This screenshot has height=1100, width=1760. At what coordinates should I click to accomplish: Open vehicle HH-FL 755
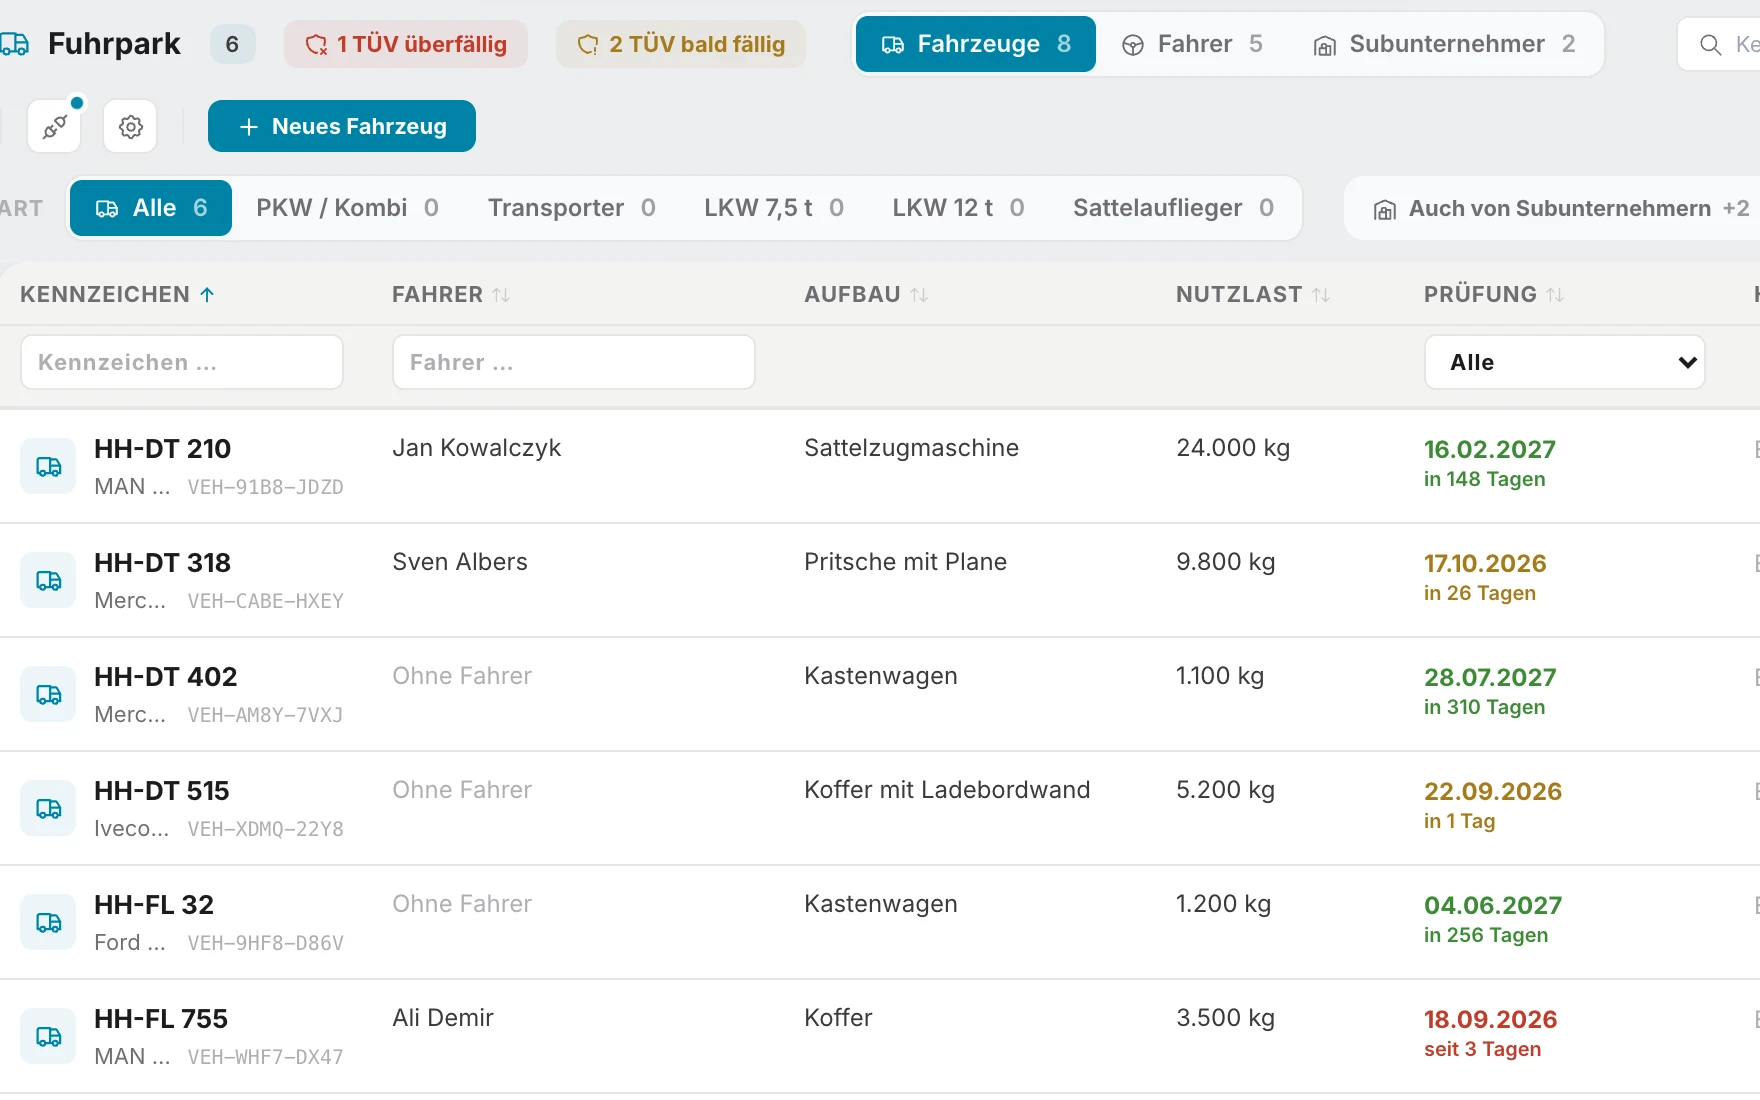(161, 1019)
